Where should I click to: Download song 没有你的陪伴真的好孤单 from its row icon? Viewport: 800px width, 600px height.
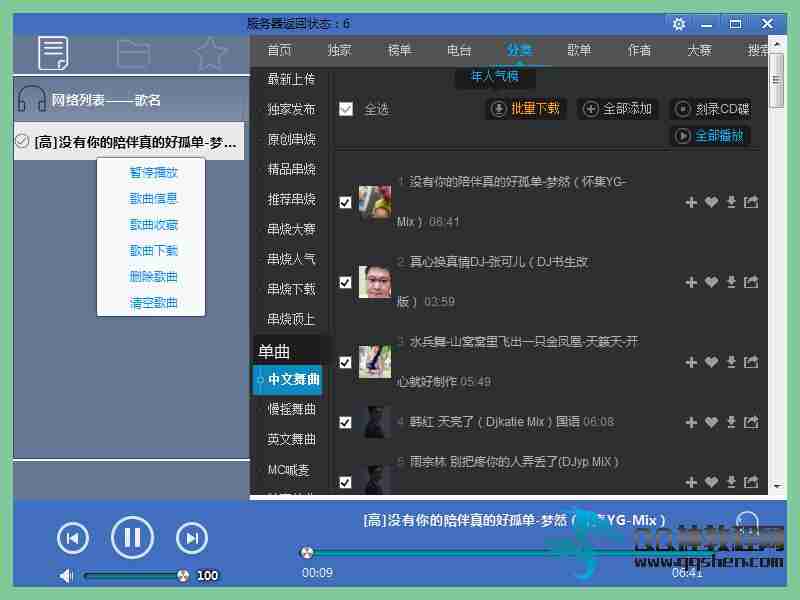(x=731, y=203)
